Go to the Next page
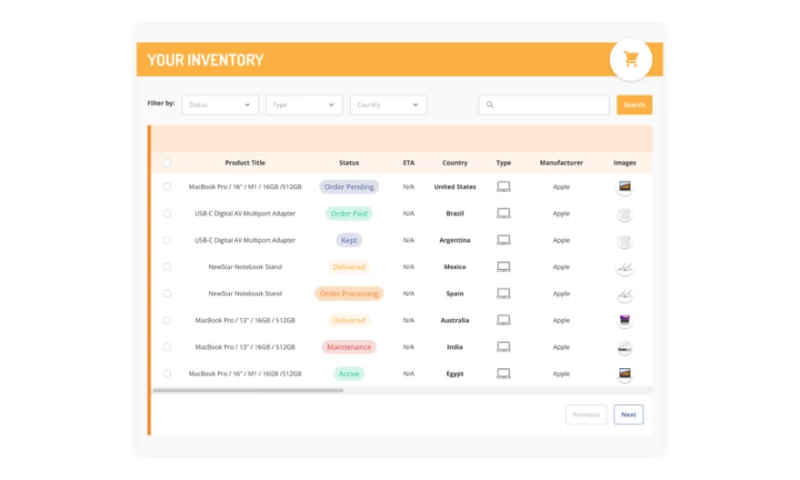The height and width of the screenshot is (480, 800). pos(628,414)
